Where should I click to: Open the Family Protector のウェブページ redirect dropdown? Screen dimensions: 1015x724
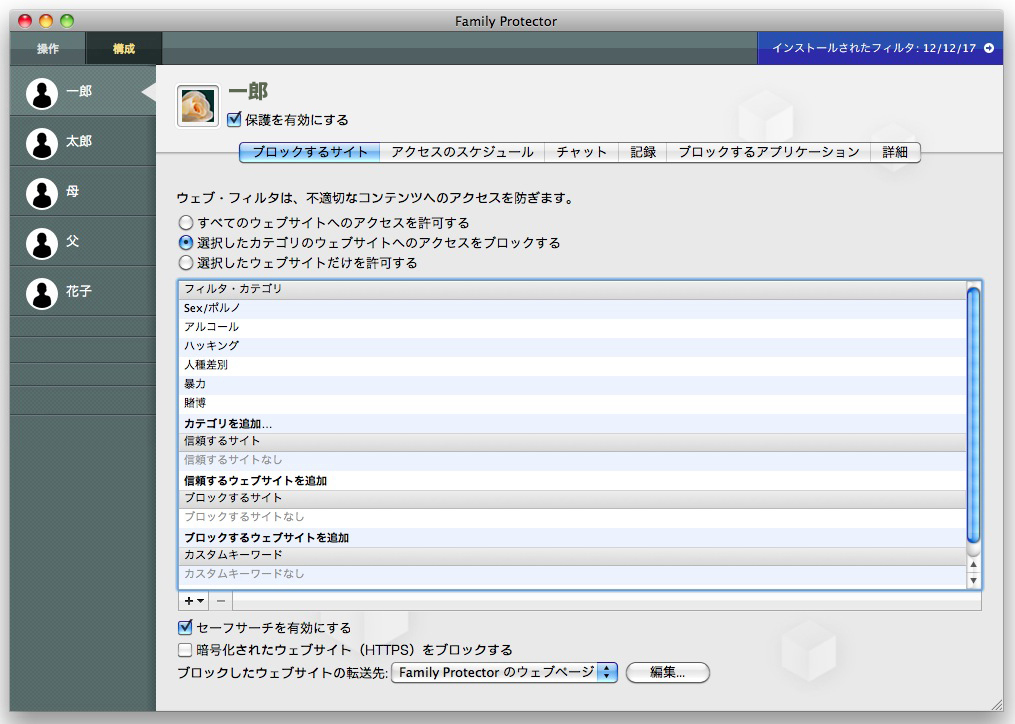tap(504, 672)
